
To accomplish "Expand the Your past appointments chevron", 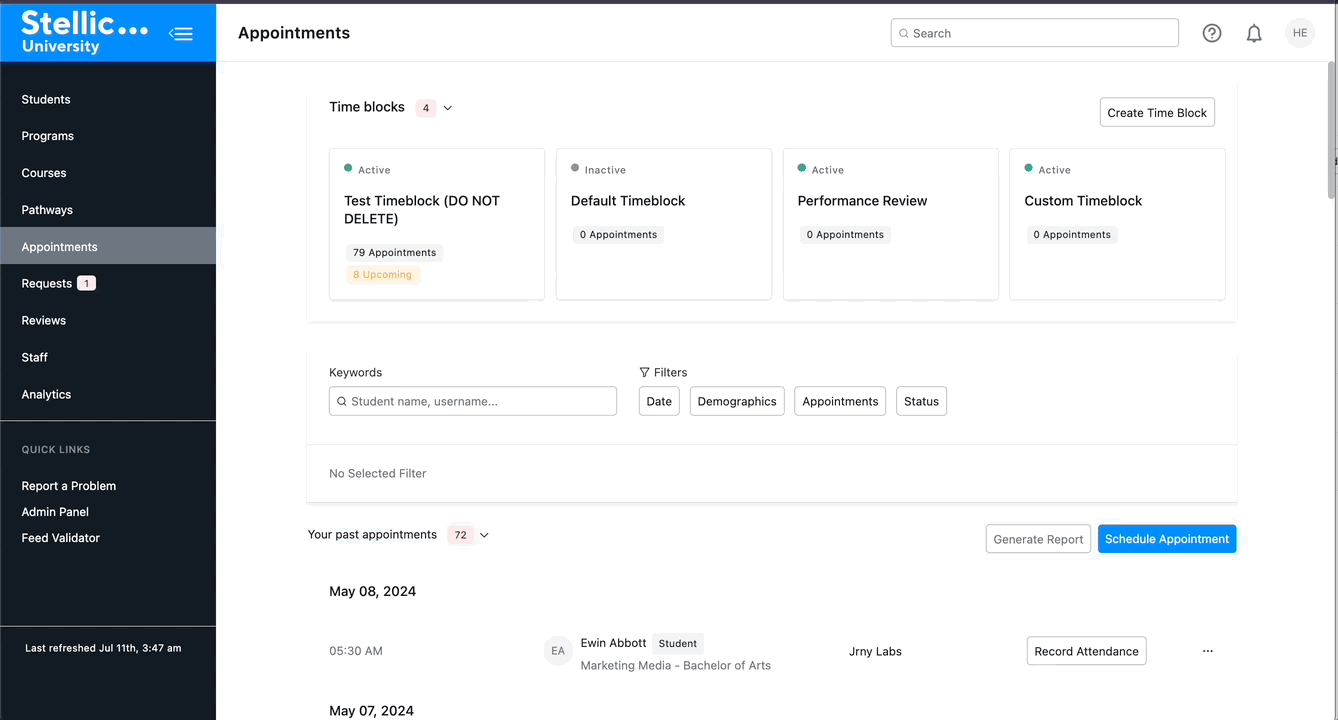I will pyautogui.click(x=484, y=535).
